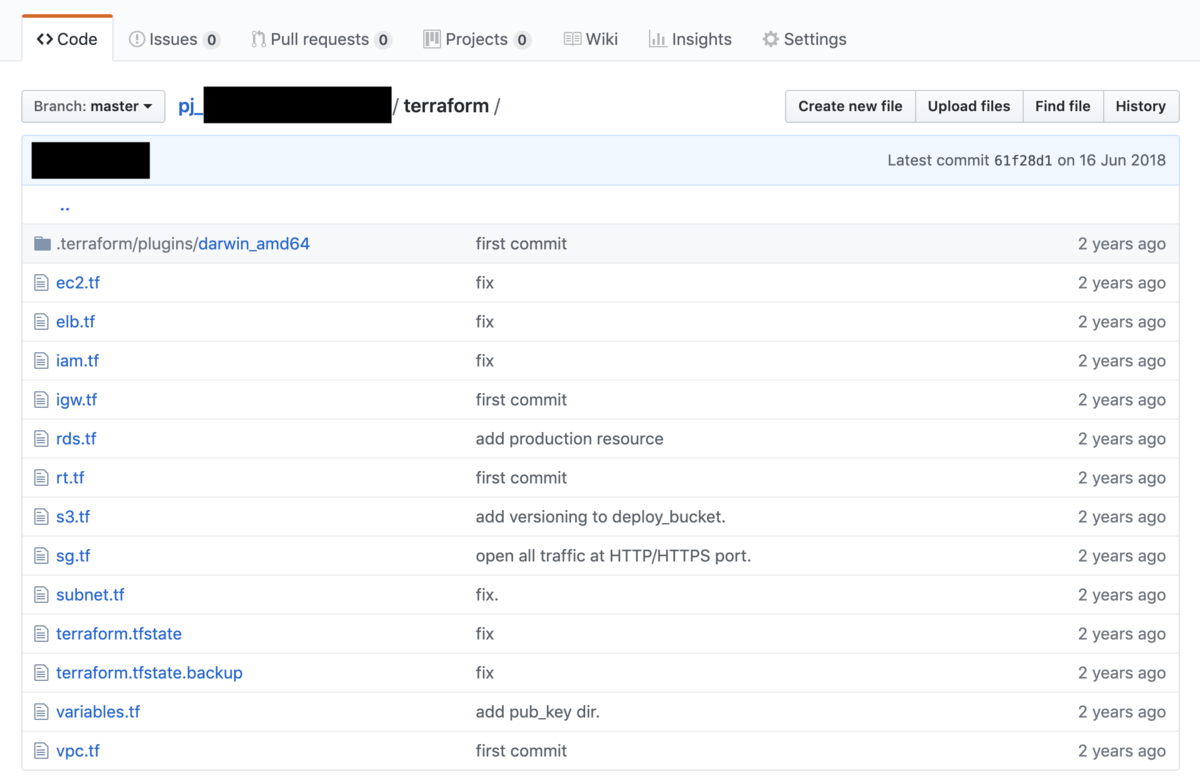Open the darwin_amd64 folder link
This screenshot has width=1200, height=779.
pyautogui.click(x=254, y=244)
